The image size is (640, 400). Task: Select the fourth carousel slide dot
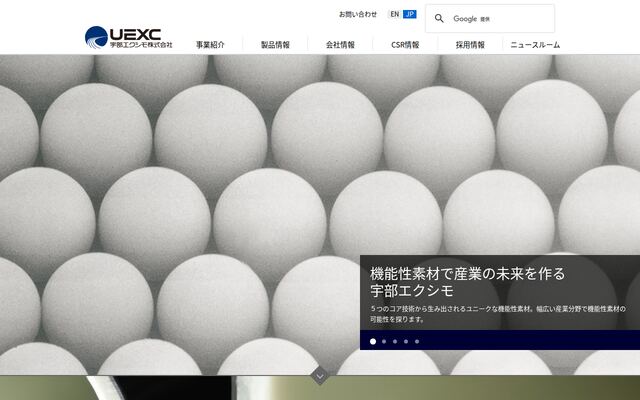click(406, 341)
